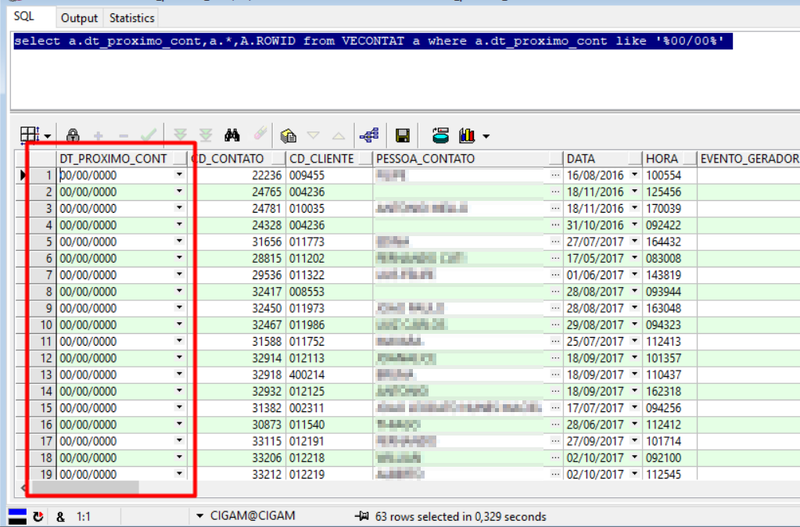Click the blue and black status icon
The width and height of the screenshot is (800, 527).
point(17,516)
